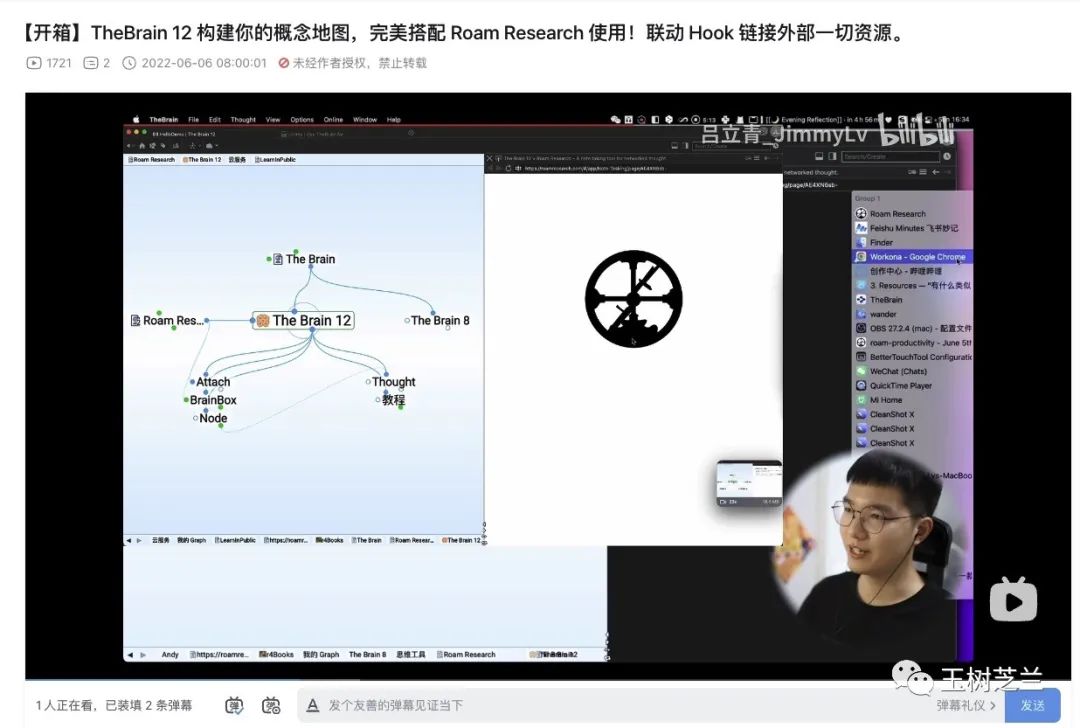Click 'The Brain 8' sibling thought

[439, 320]
